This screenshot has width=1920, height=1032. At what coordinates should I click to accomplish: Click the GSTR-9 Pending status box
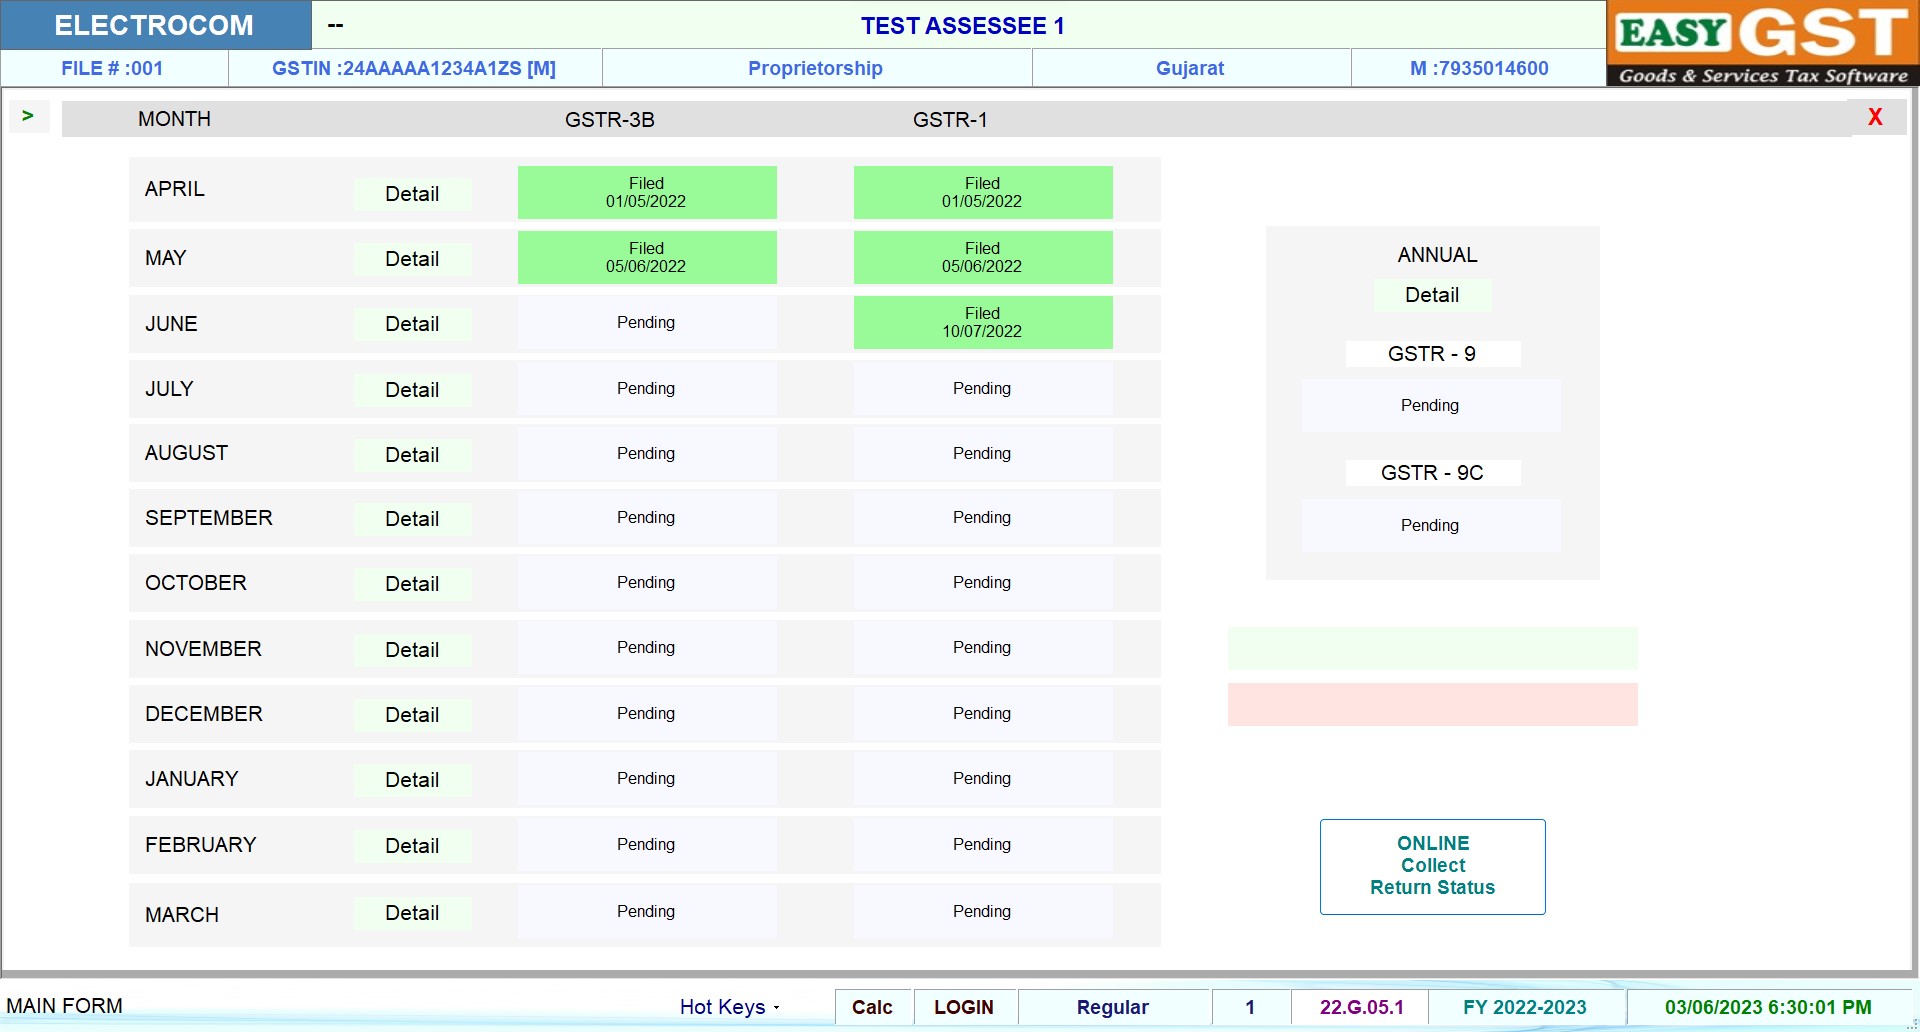click(1430, 406)
